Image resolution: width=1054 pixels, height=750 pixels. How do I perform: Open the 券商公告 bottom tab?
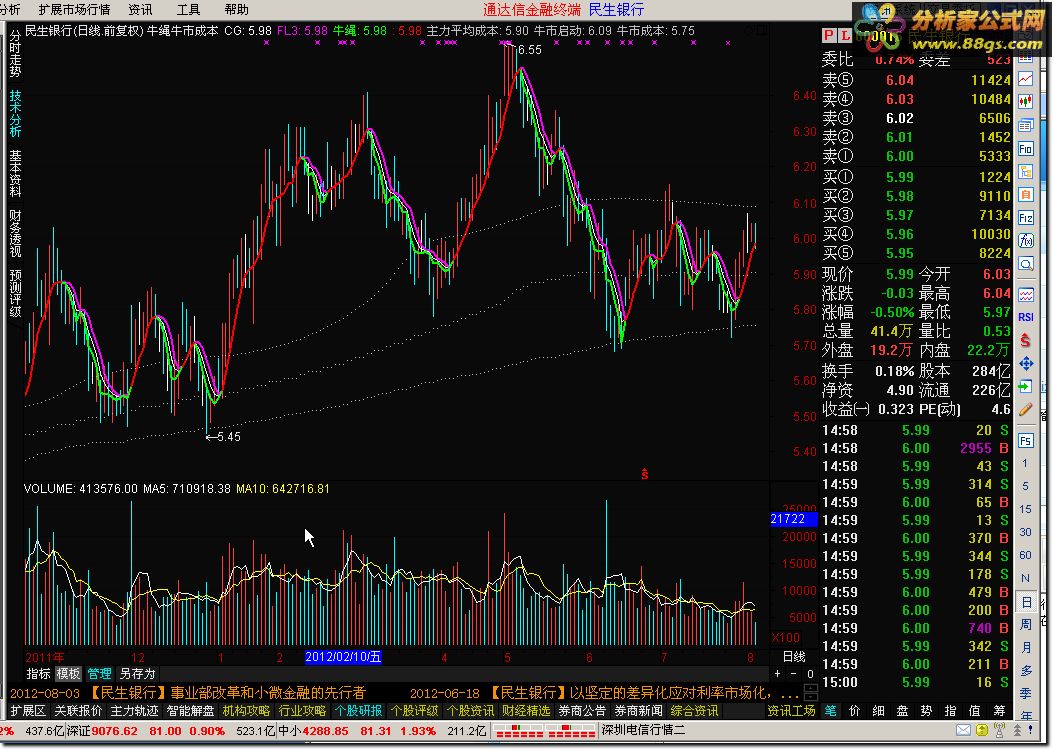point(582,710)
